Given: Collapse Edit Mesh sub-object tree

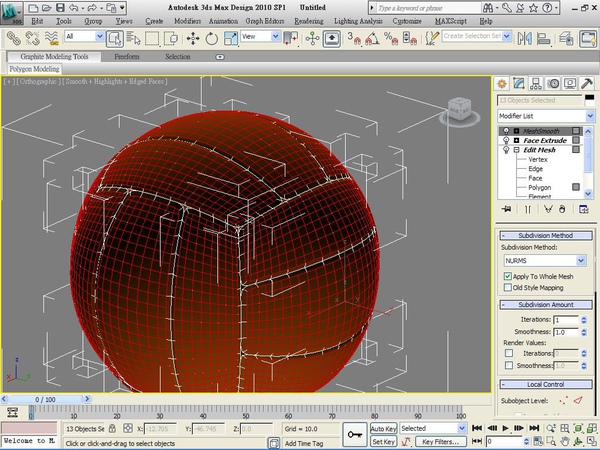Looking at the screenshot, I should click(x=516, y=150).
